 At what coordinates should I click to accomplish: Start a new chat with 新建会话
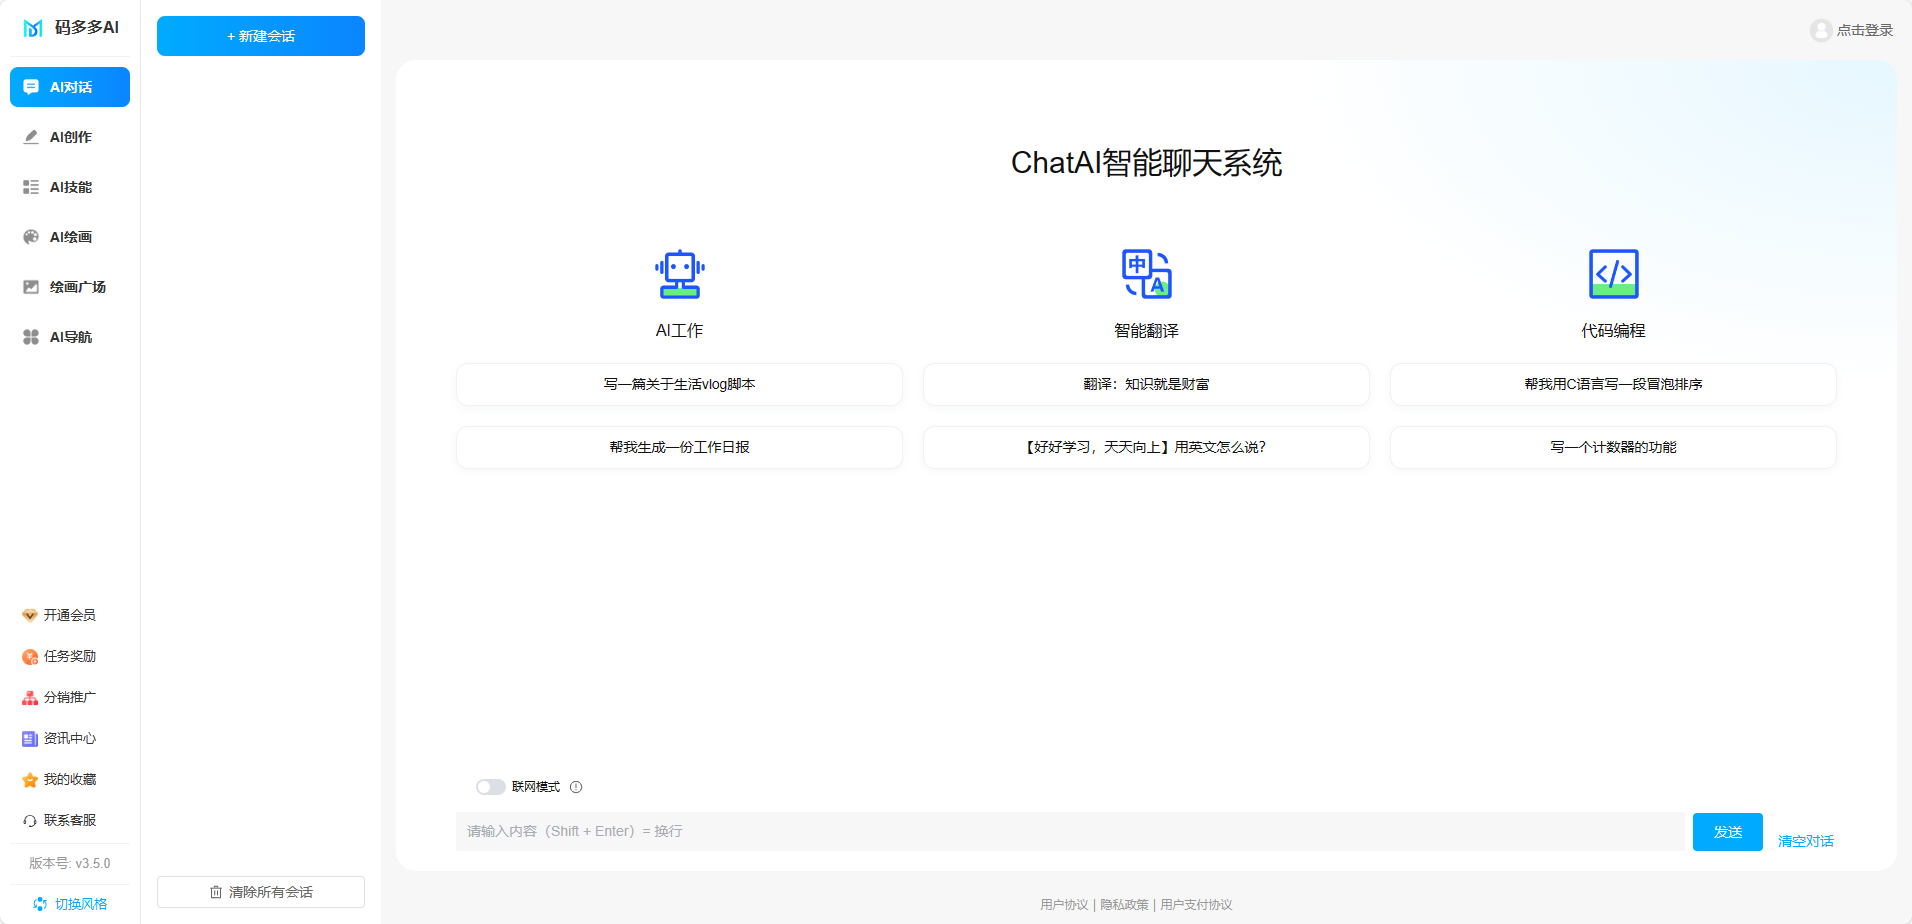pyautogui.click(x=261, y=36)
